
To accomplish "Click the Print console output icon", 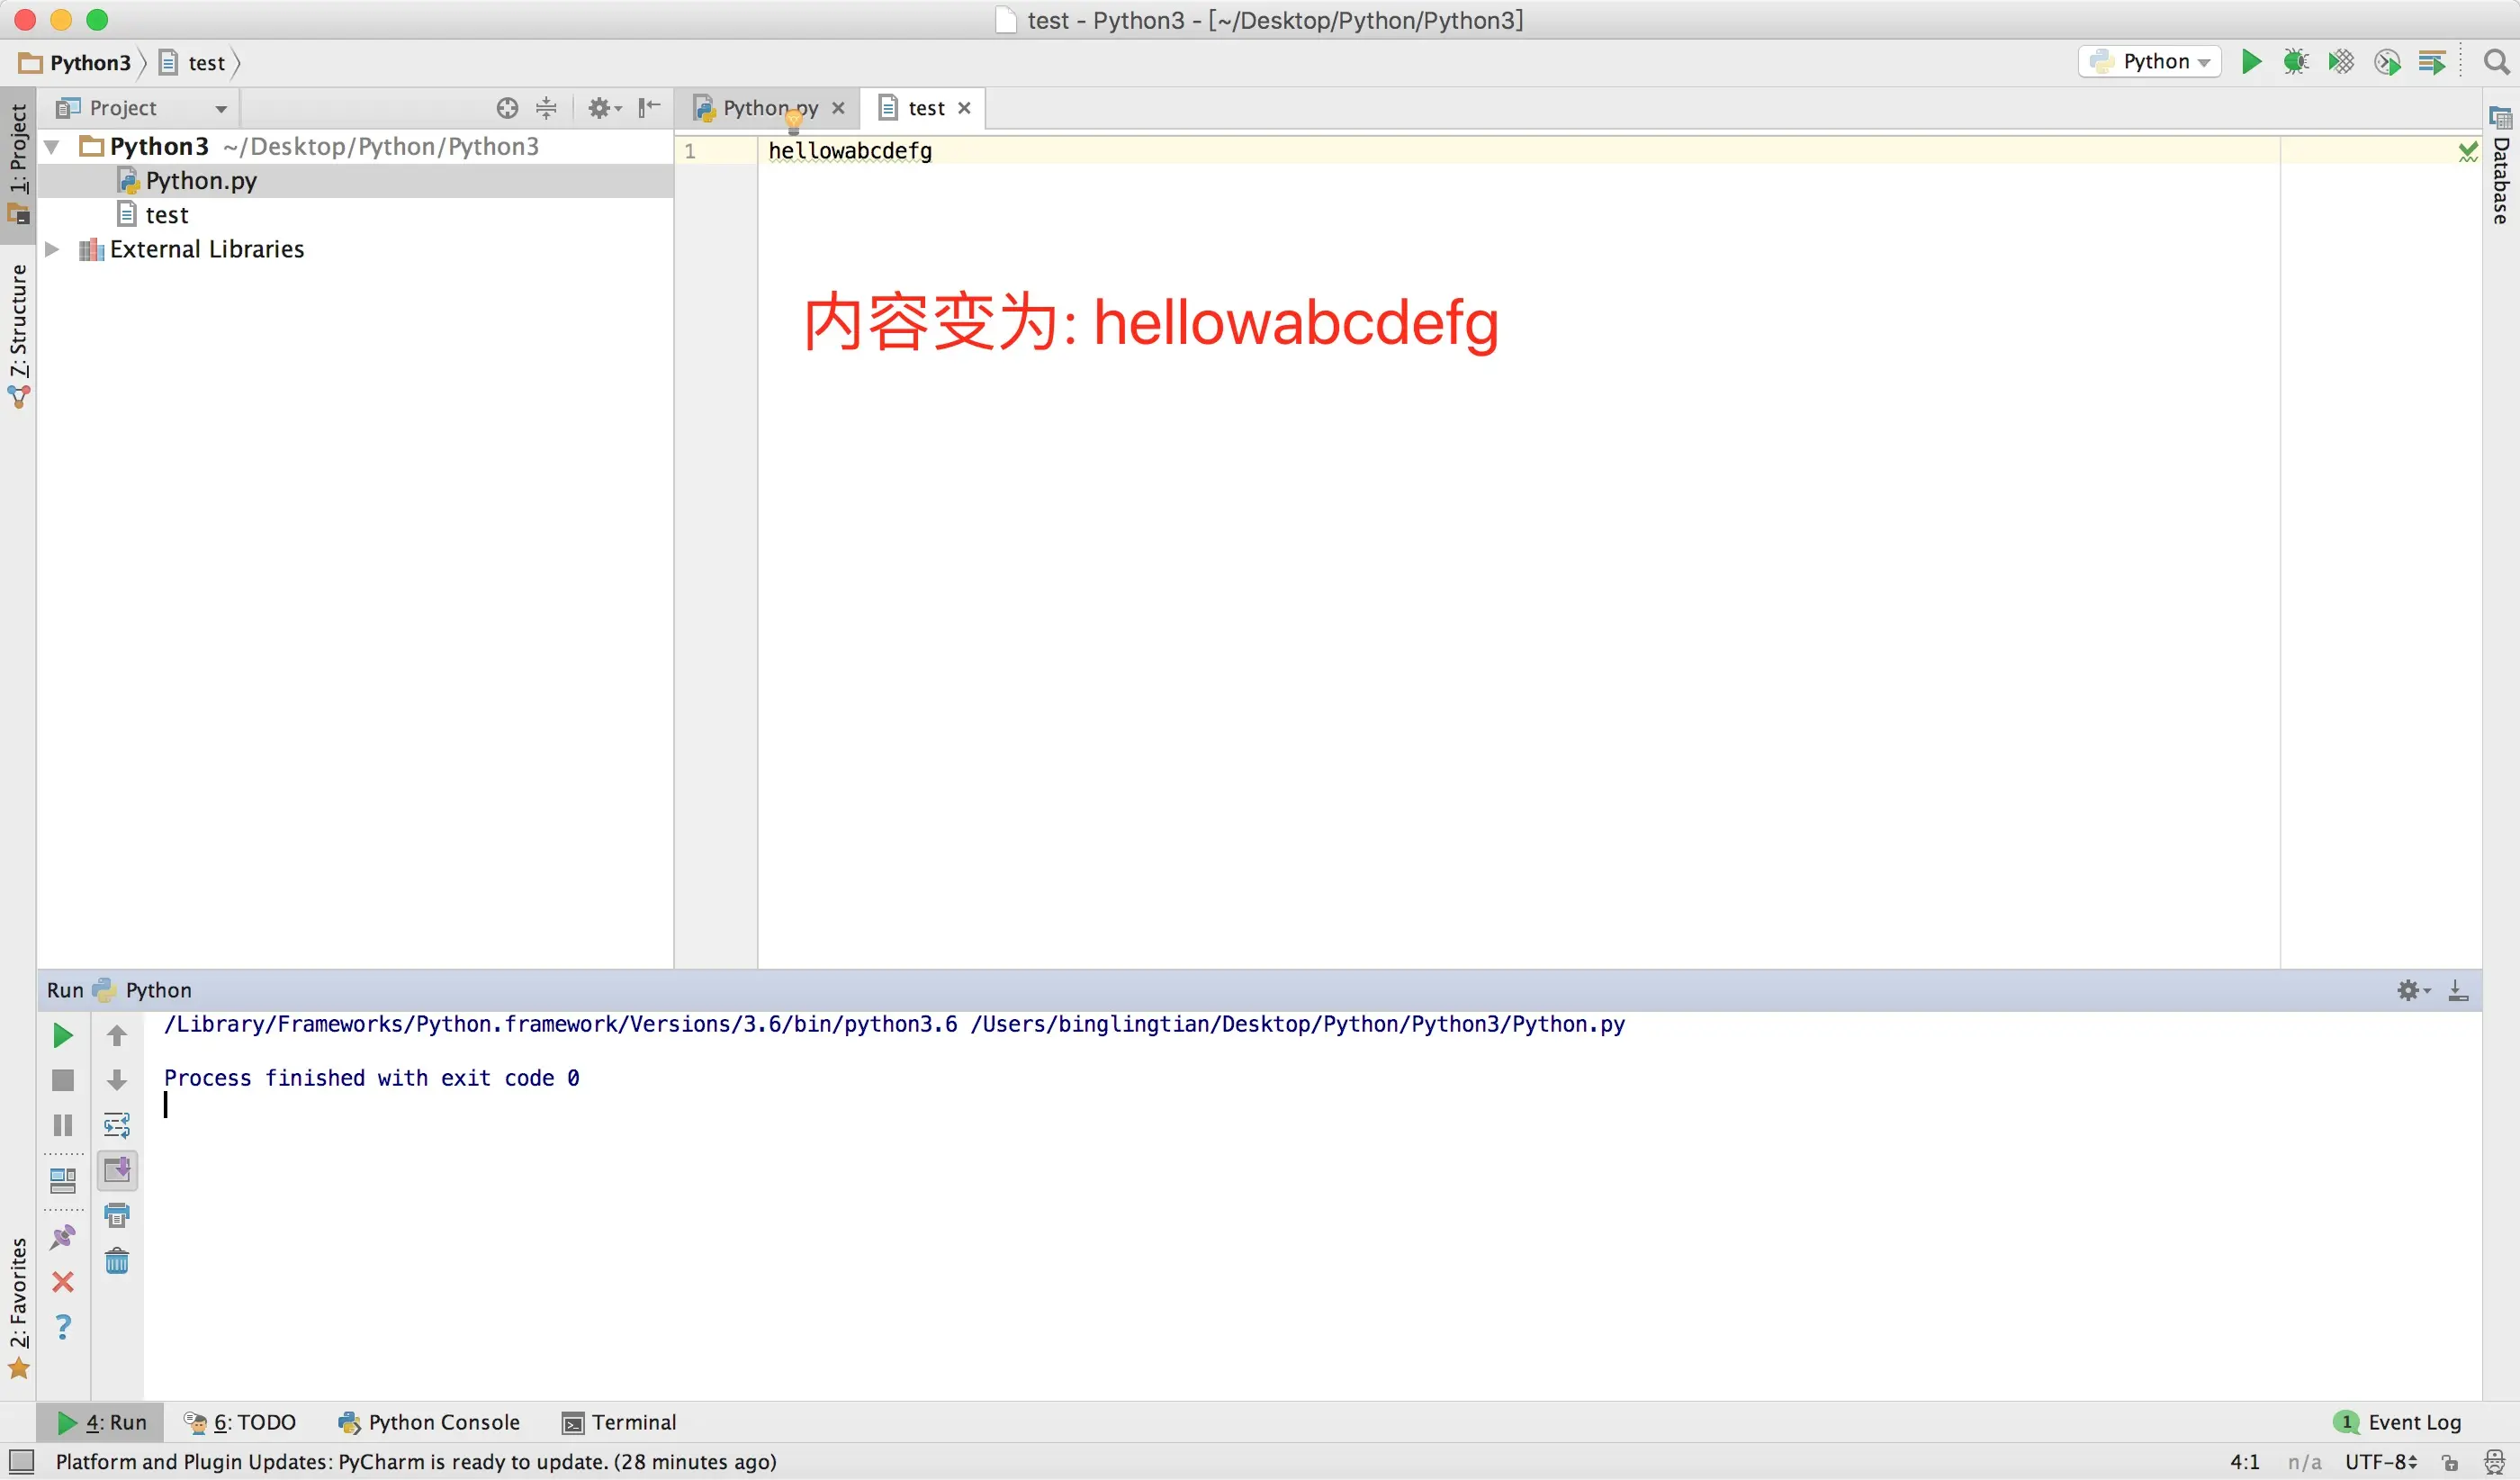I will (117, 1215).
